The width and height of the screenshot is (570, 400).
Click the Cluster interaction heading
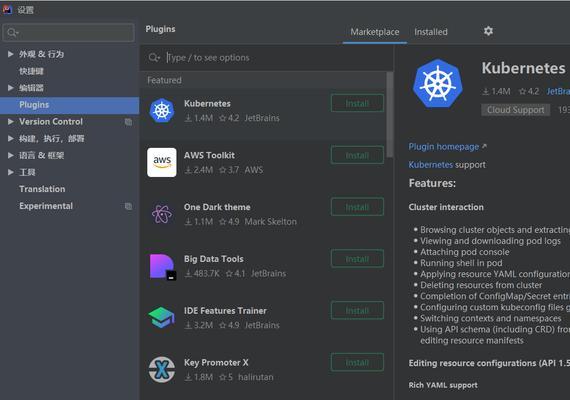[446, 207]
